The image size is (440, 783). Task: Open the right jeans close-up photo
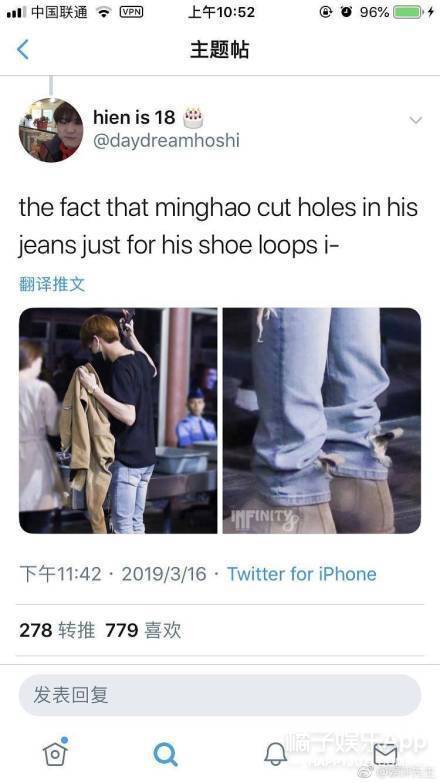coord(322,420)
